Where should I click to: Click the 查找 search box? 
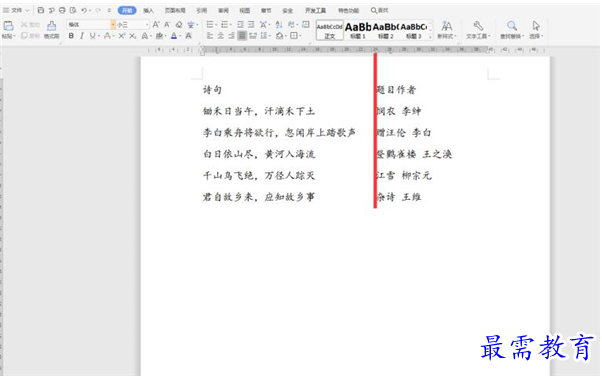tap(379, 10)
